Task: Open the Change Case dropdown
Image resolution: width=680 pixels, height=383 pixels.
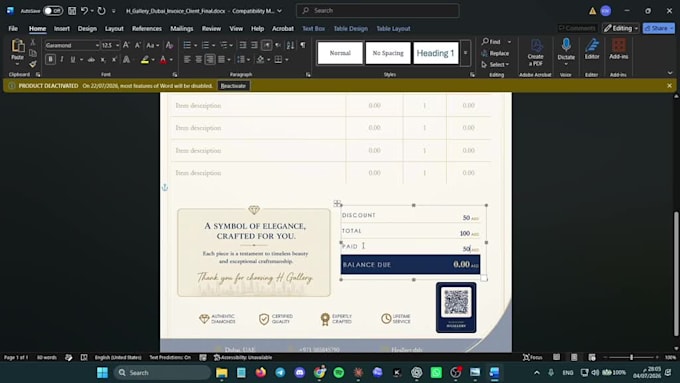Action: click(x=152, y=45)
